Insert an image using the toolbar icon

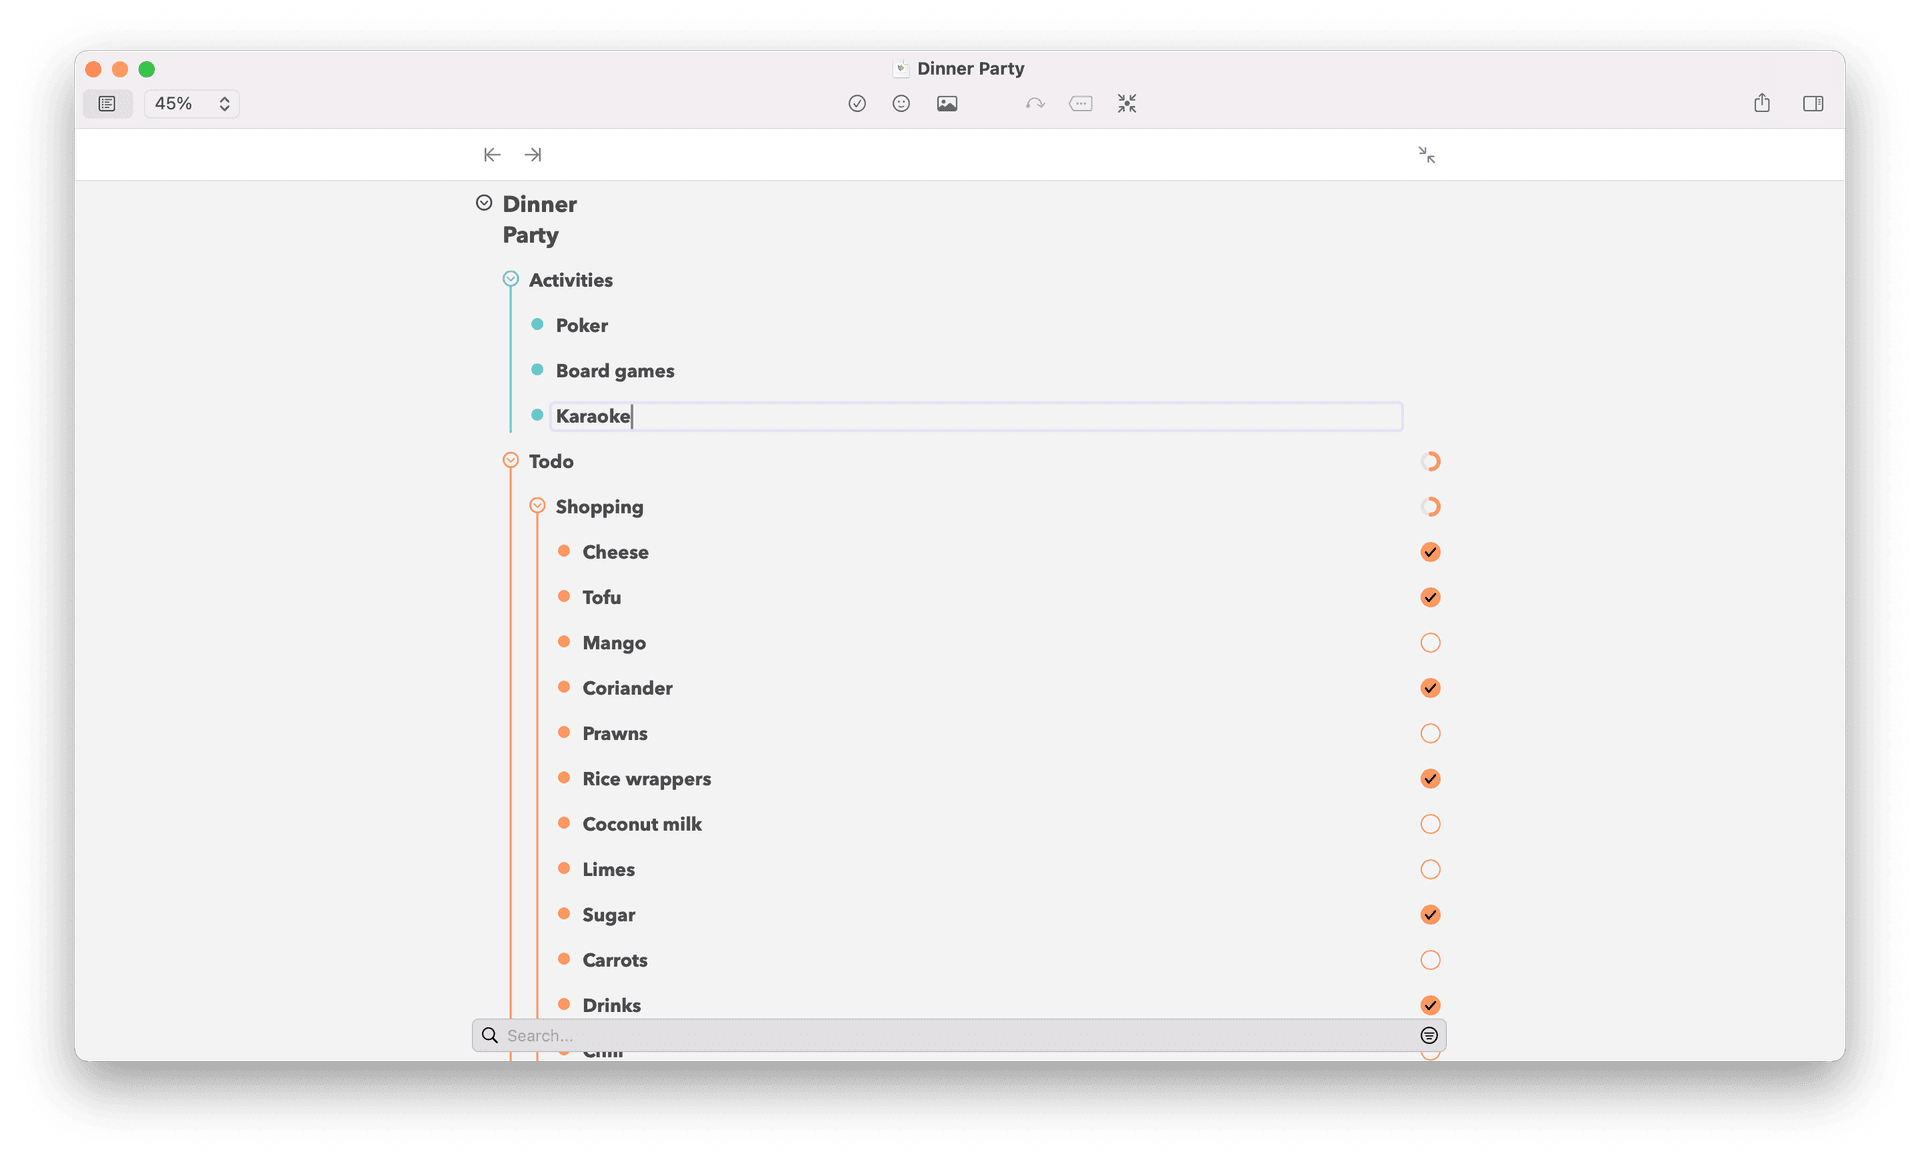[947, 103]
